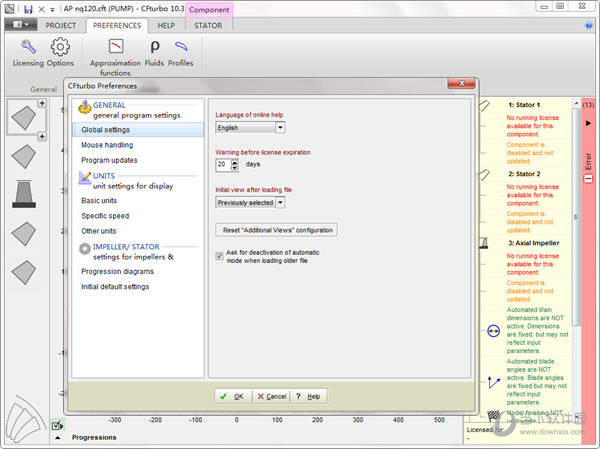Click the main dimensions double-arrow icon

pos(493,330)
